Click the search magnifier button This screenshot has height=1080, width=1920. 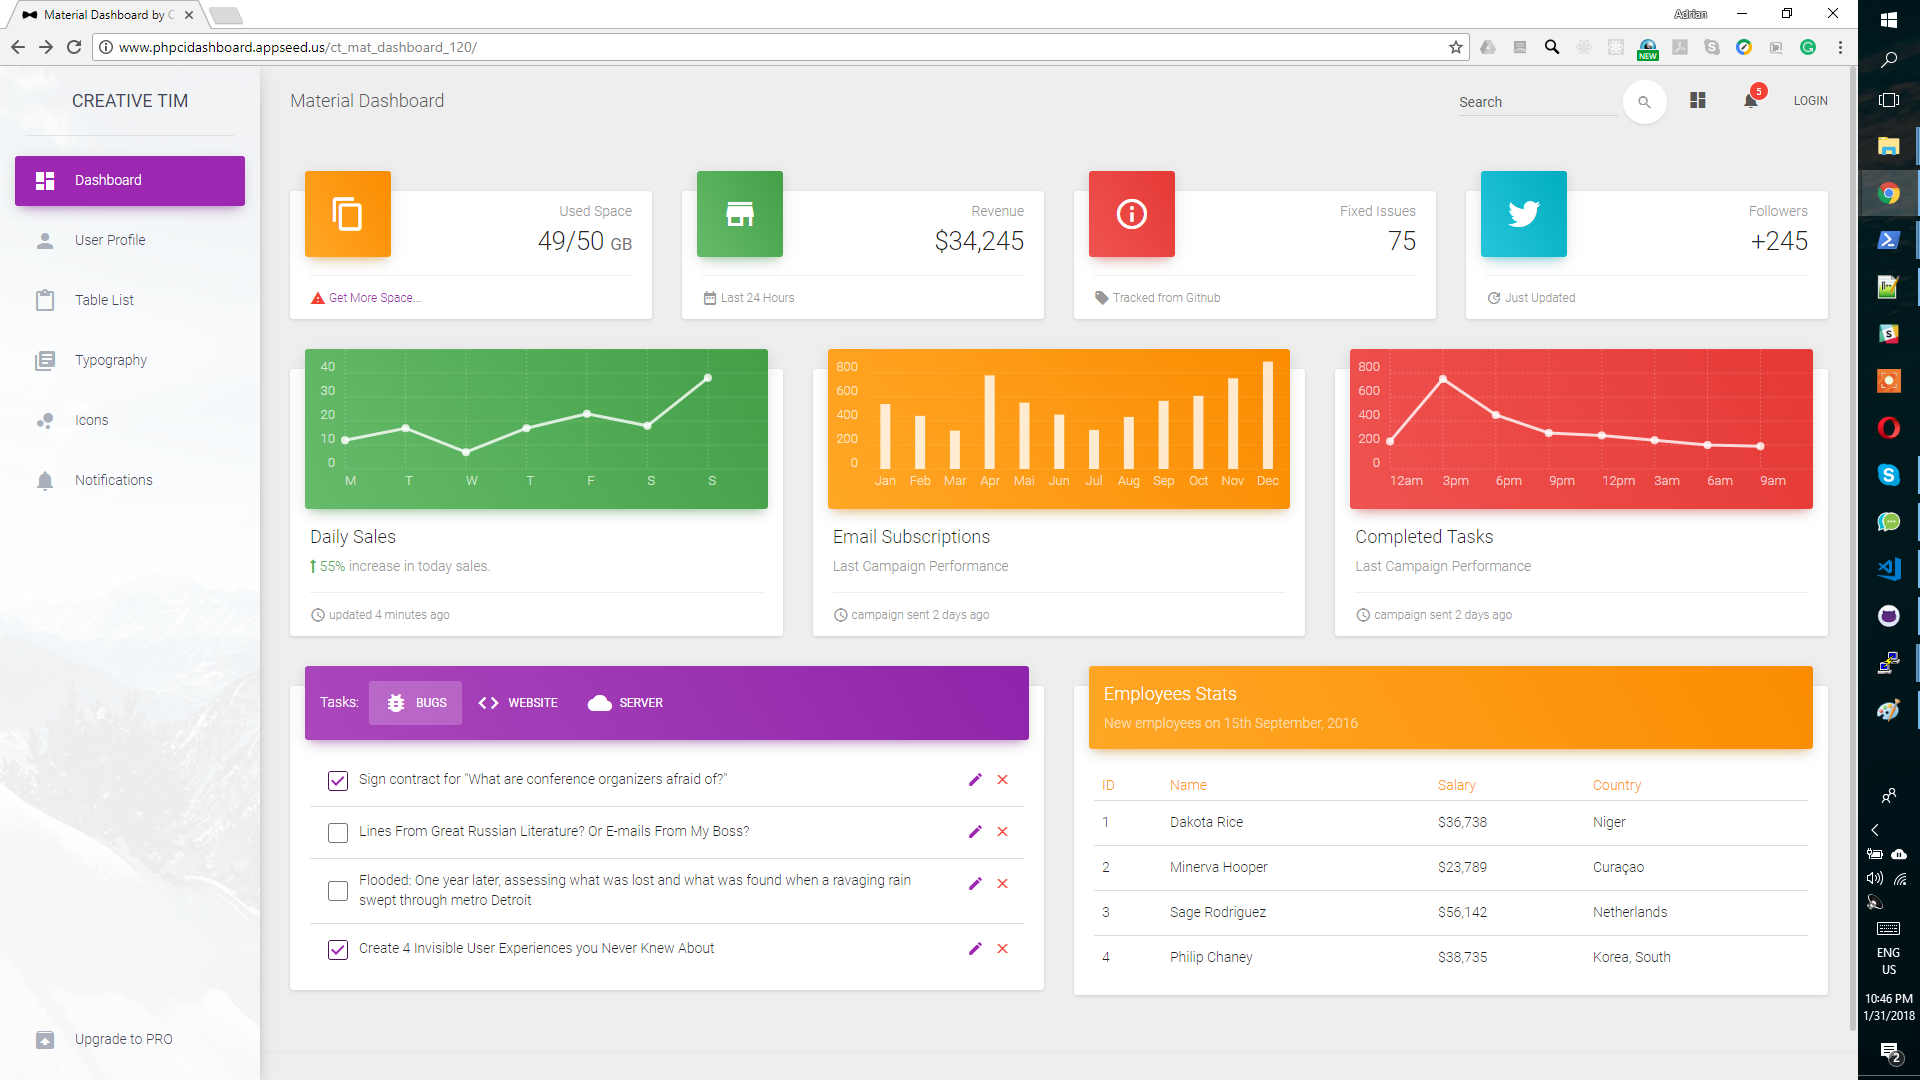coord(1644,101)
